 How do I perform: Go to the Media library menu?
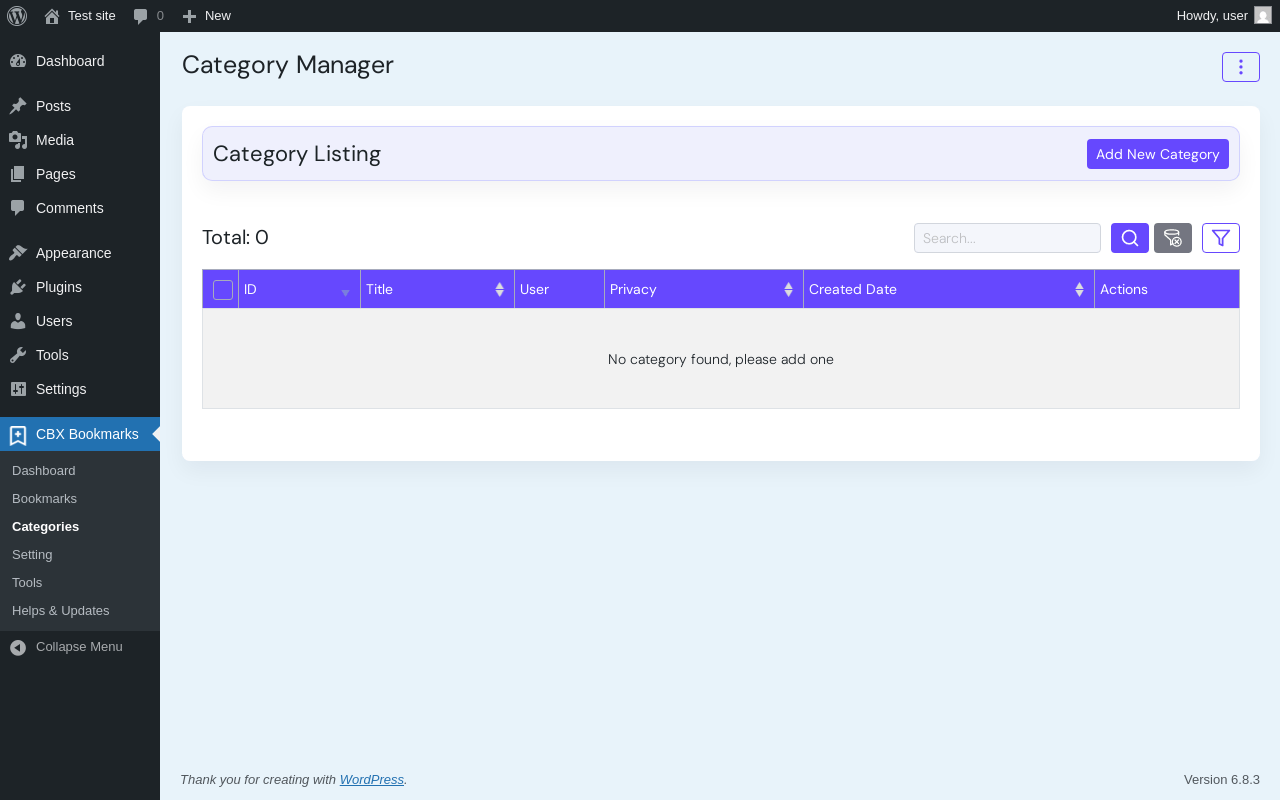(80, 140)
